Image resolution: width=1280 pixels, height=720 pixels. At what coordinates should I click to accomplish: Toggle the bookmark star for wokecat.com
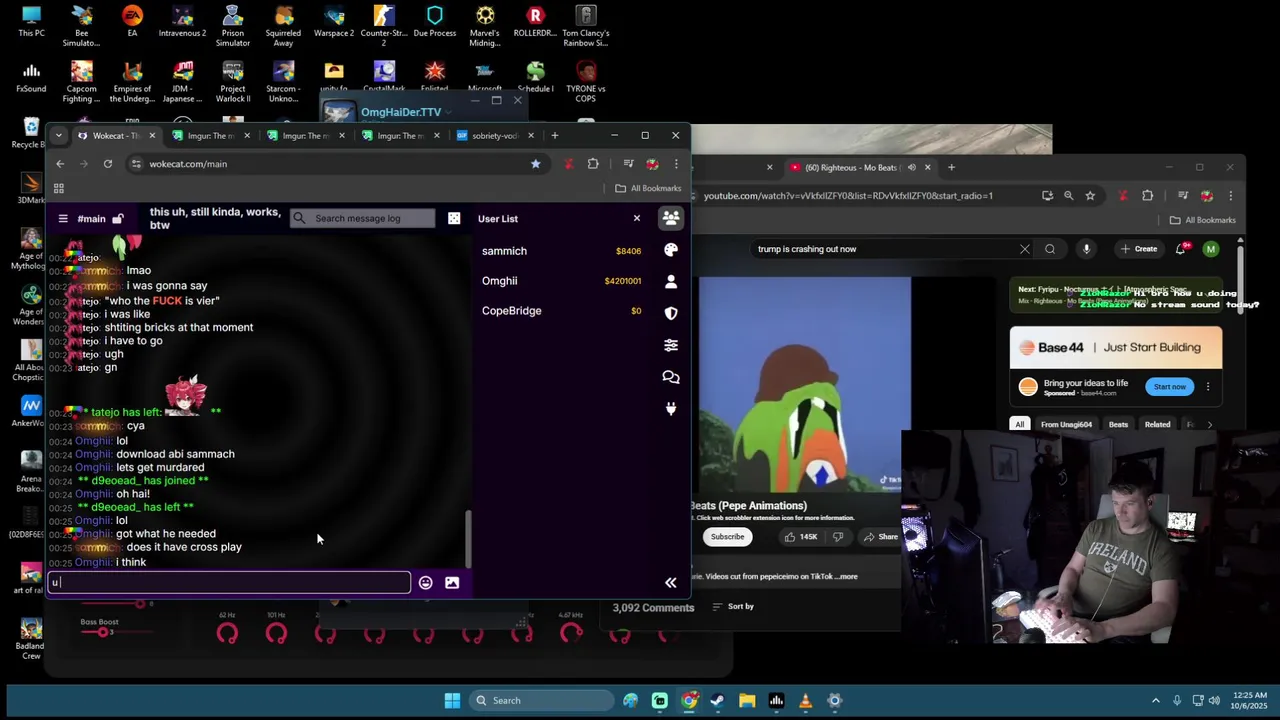(536, 164)
